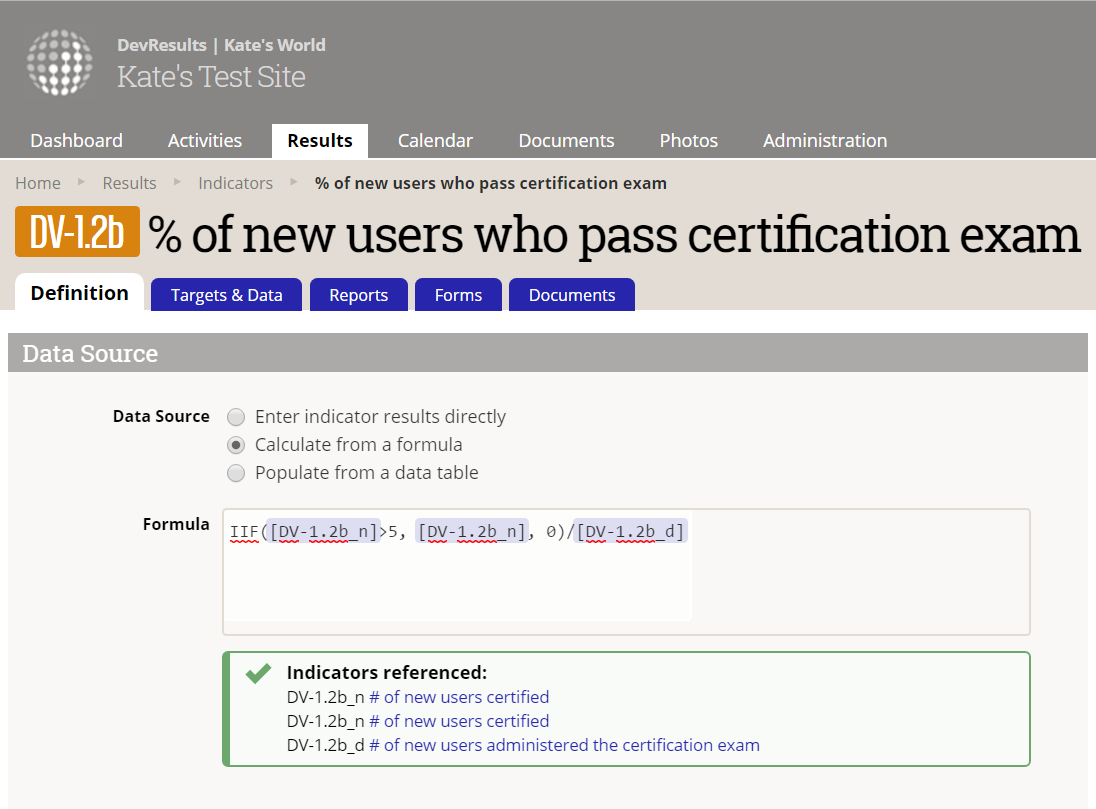1096x809 pixels.
Task: Choose "Calculate from a formula" radio button
Action: click(236, 445)
